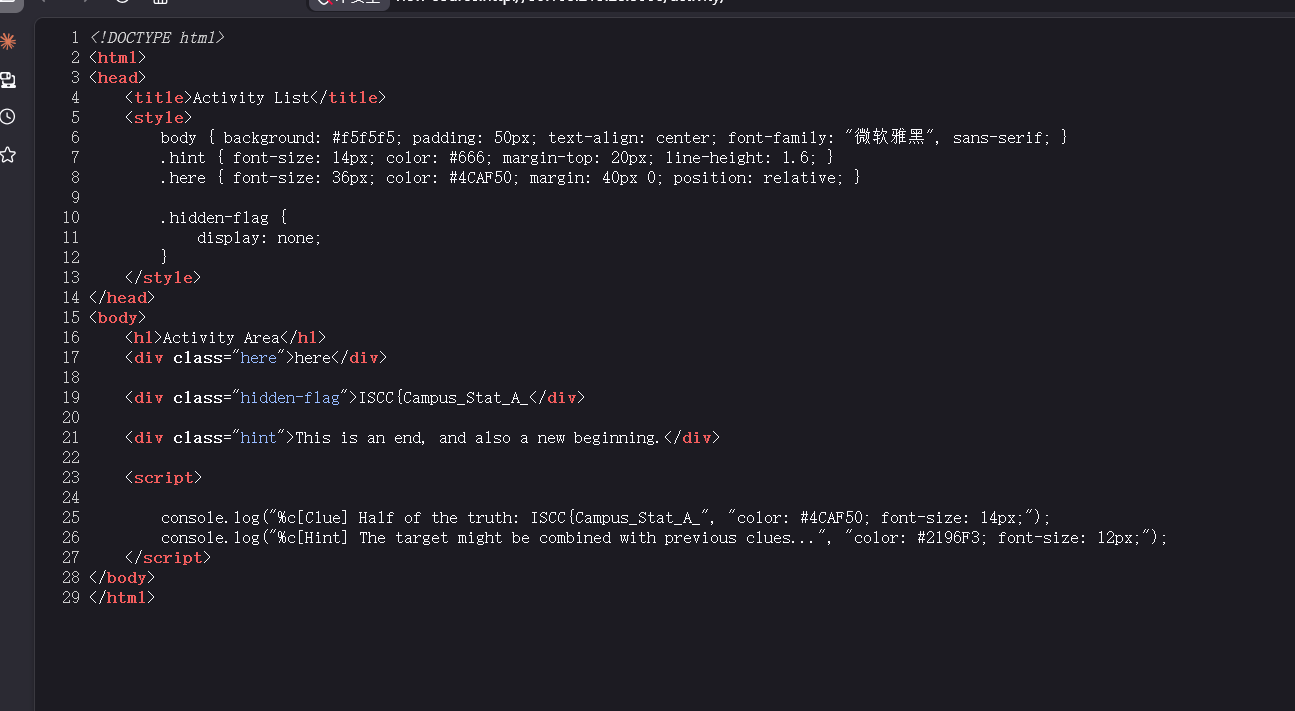
Task: Open the bookmarks star sidebar icon
Action: pyautogui.click(x=8, y=155)
